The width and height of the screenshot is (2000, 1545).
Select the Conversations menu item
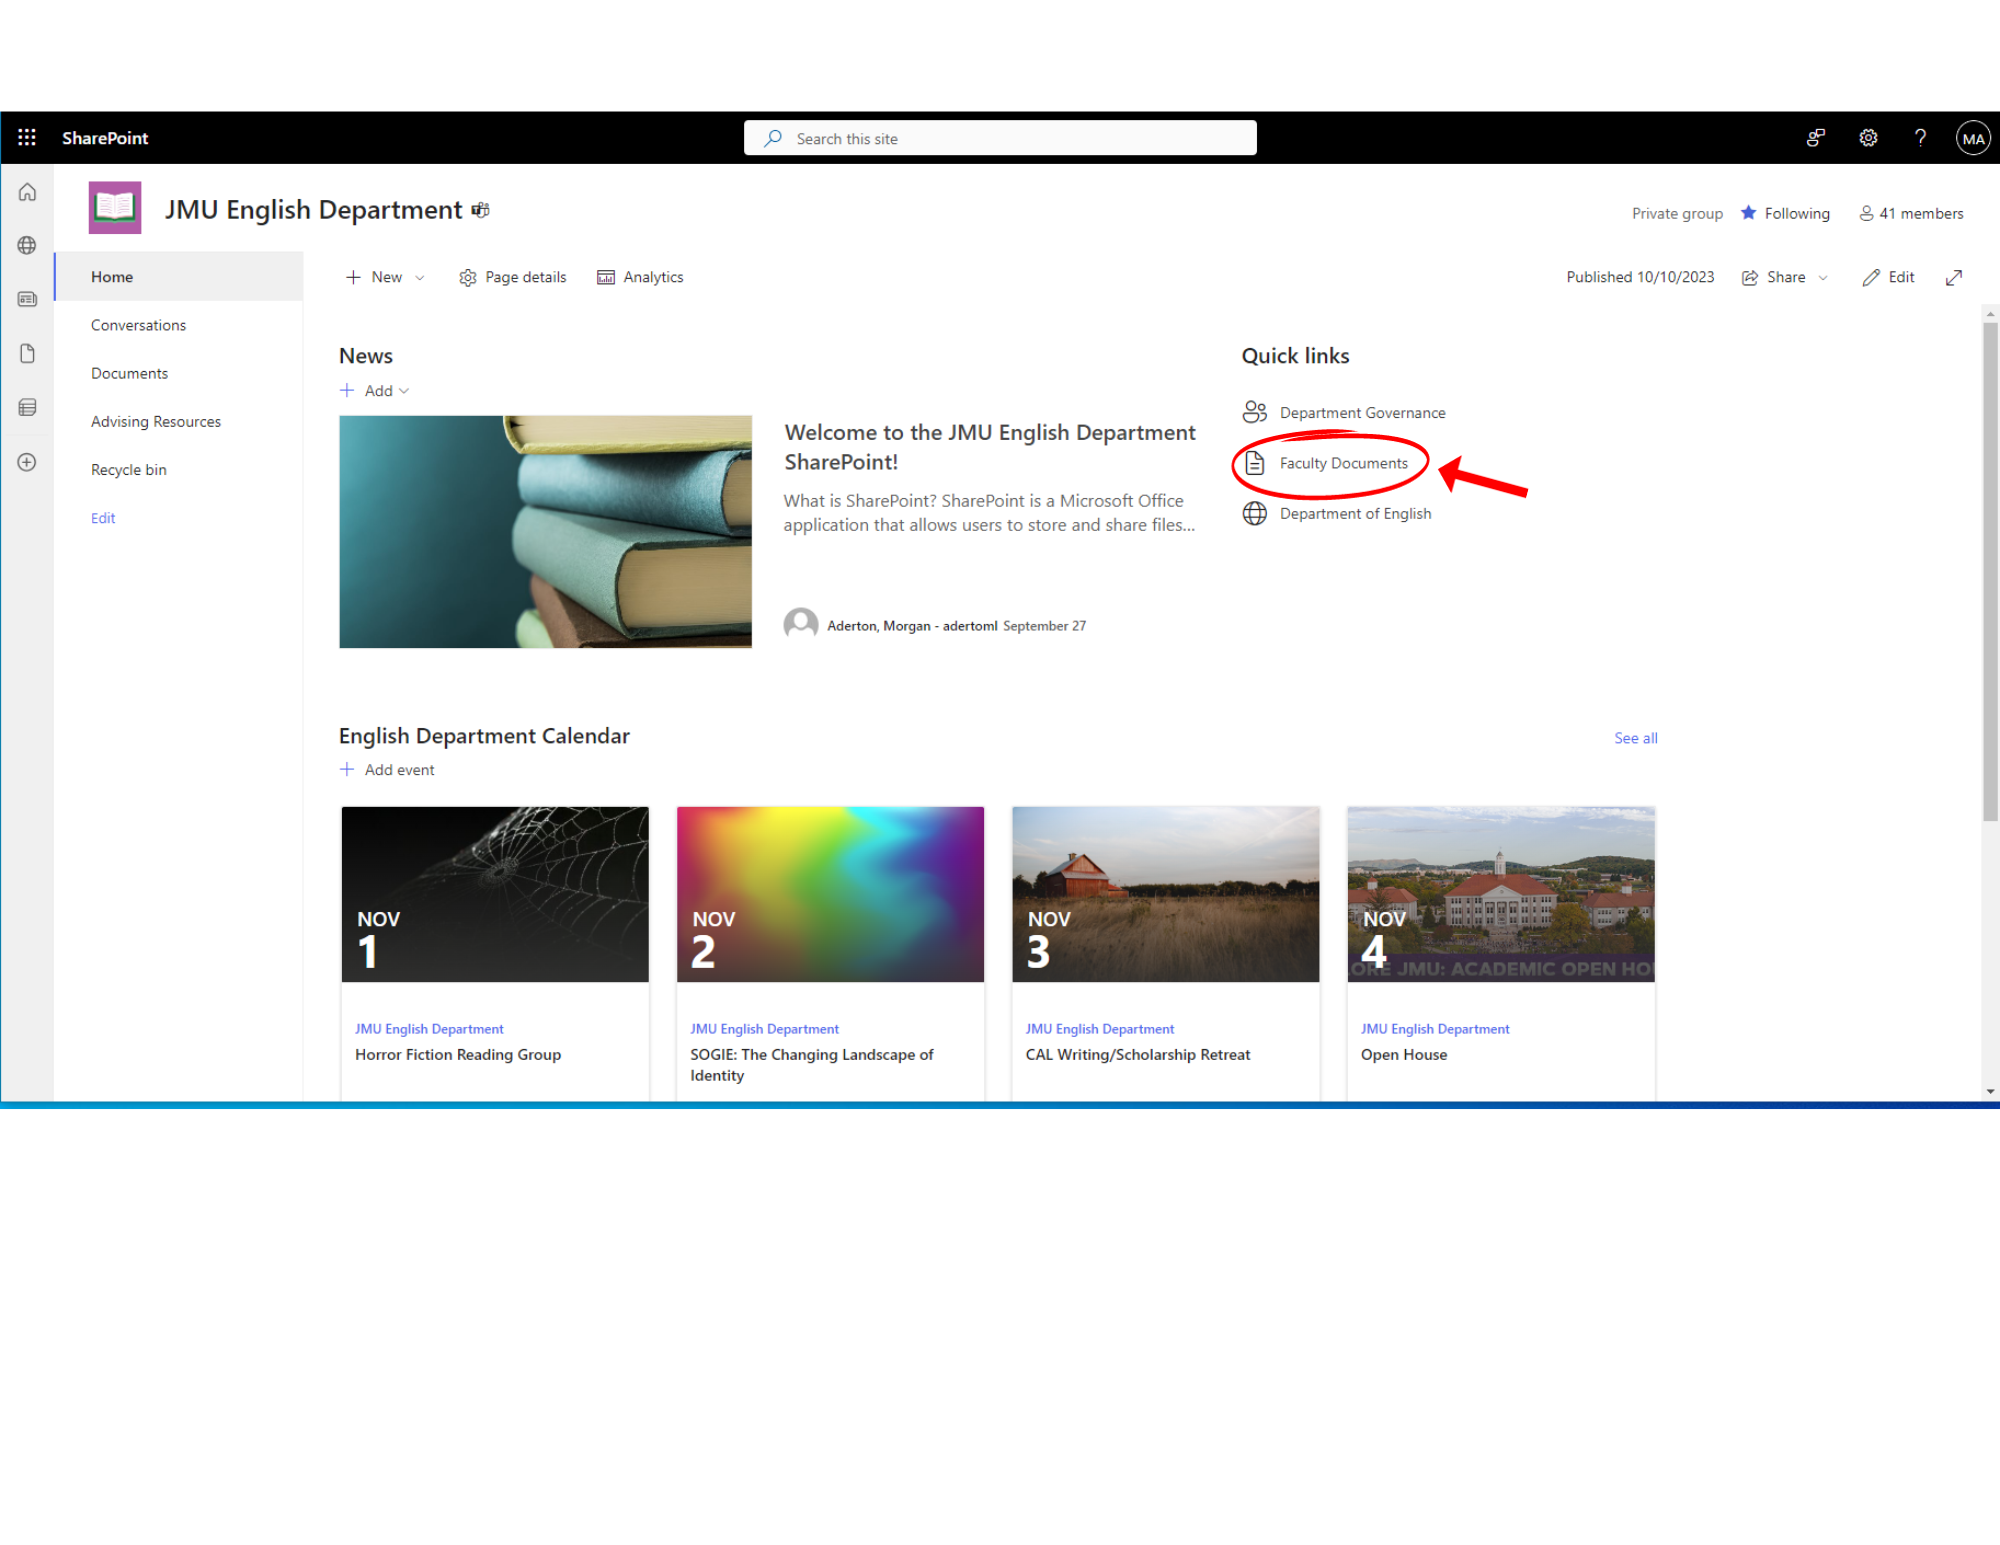pos(141,325)
